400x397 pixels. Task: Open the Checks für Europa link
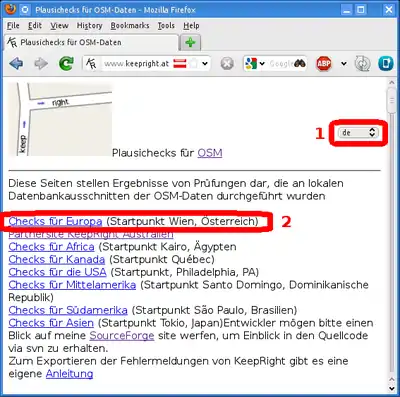[55, 221]
